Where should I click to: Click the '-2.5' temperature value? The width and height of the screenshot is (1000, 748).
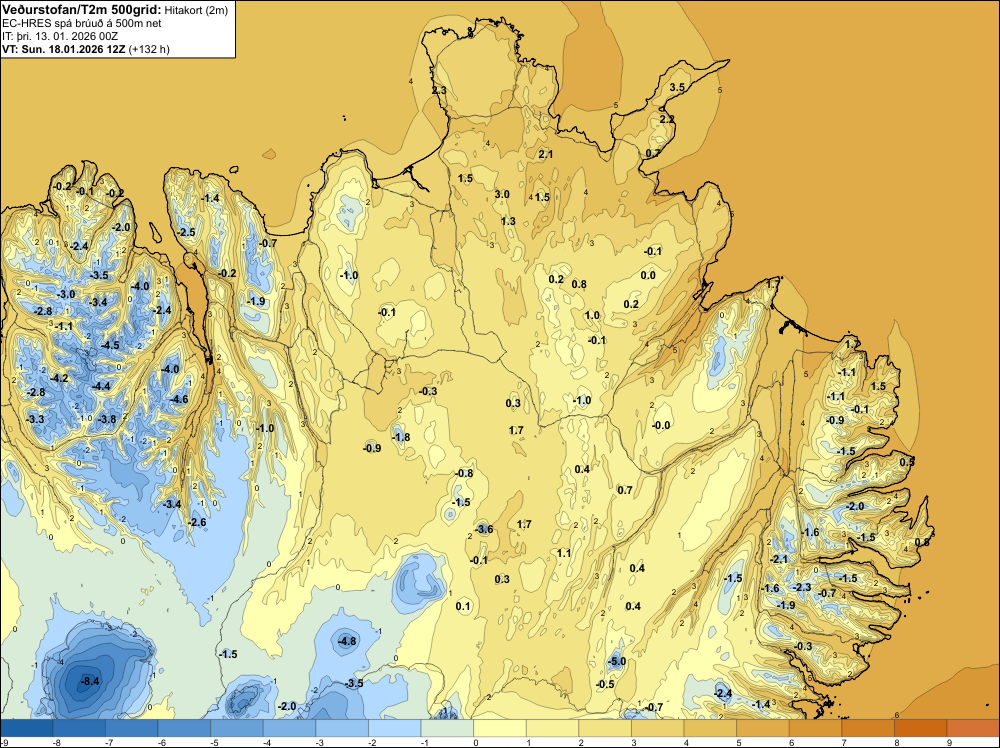coord(187,232)
